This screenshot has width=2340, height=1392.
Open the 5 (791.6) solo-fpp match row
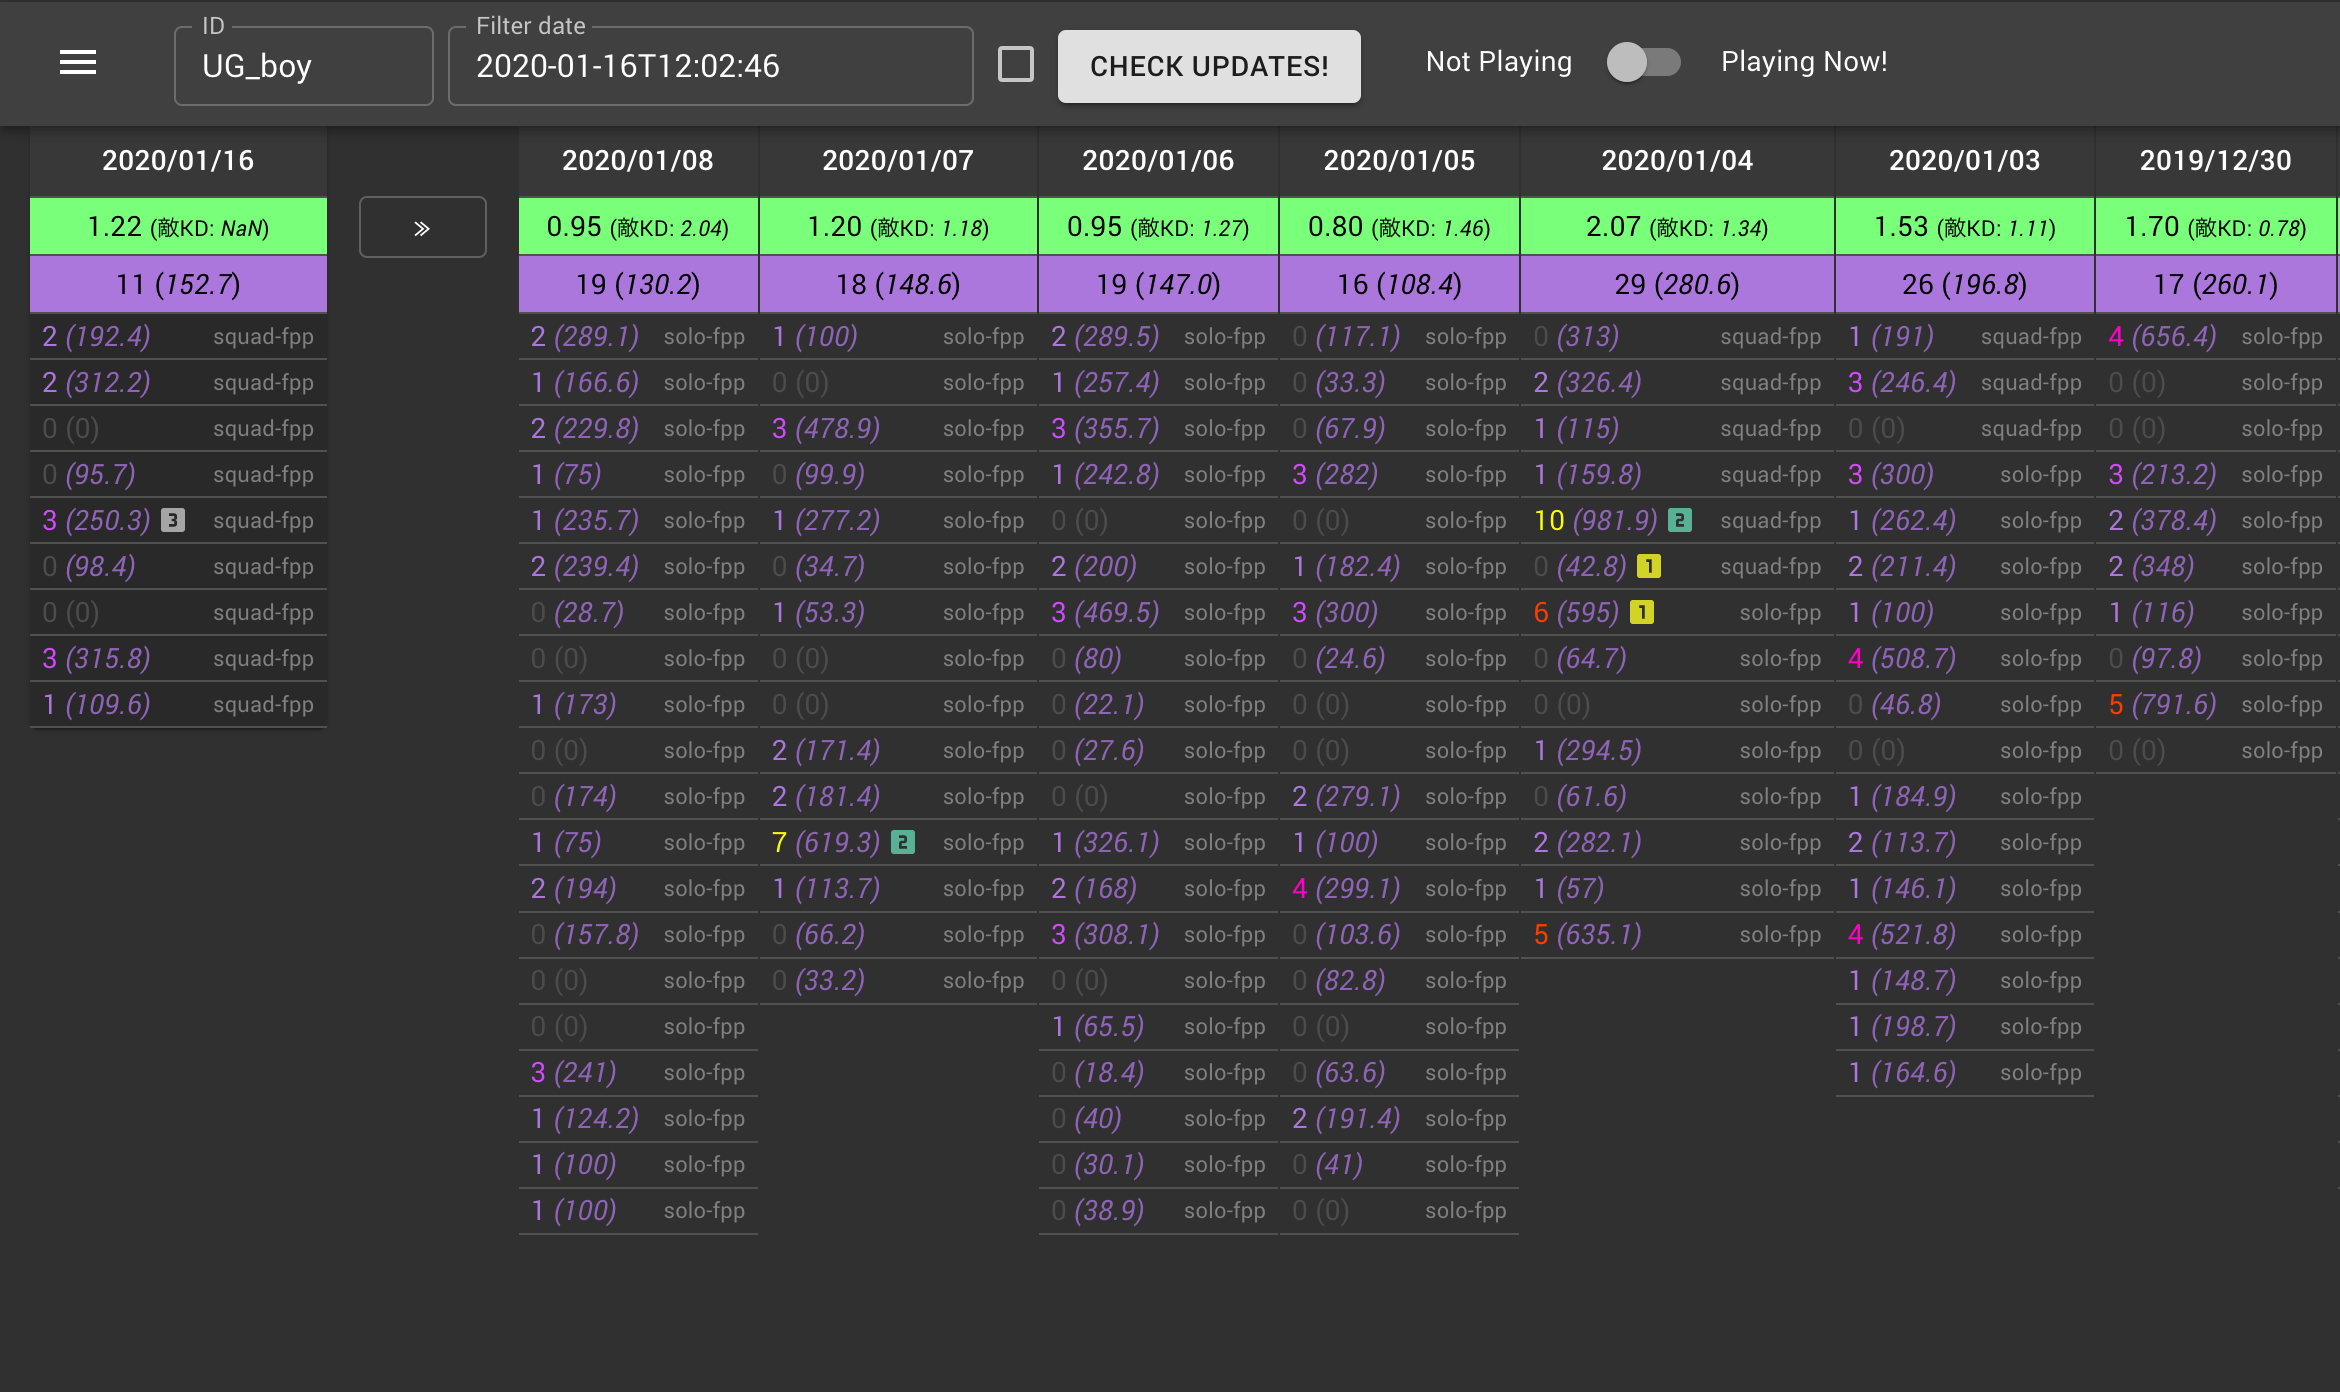pos(2214,704)
